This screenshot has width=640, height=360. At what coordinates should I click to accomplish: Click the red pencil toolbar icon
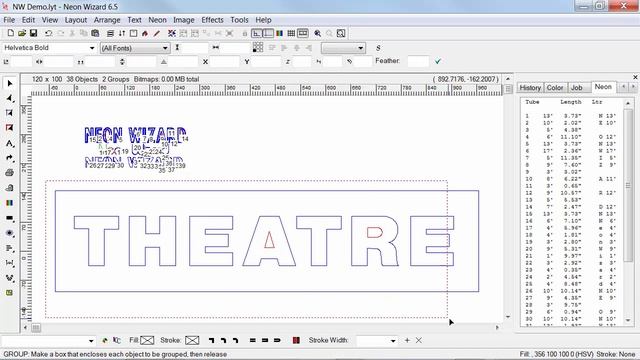point(157,33)
